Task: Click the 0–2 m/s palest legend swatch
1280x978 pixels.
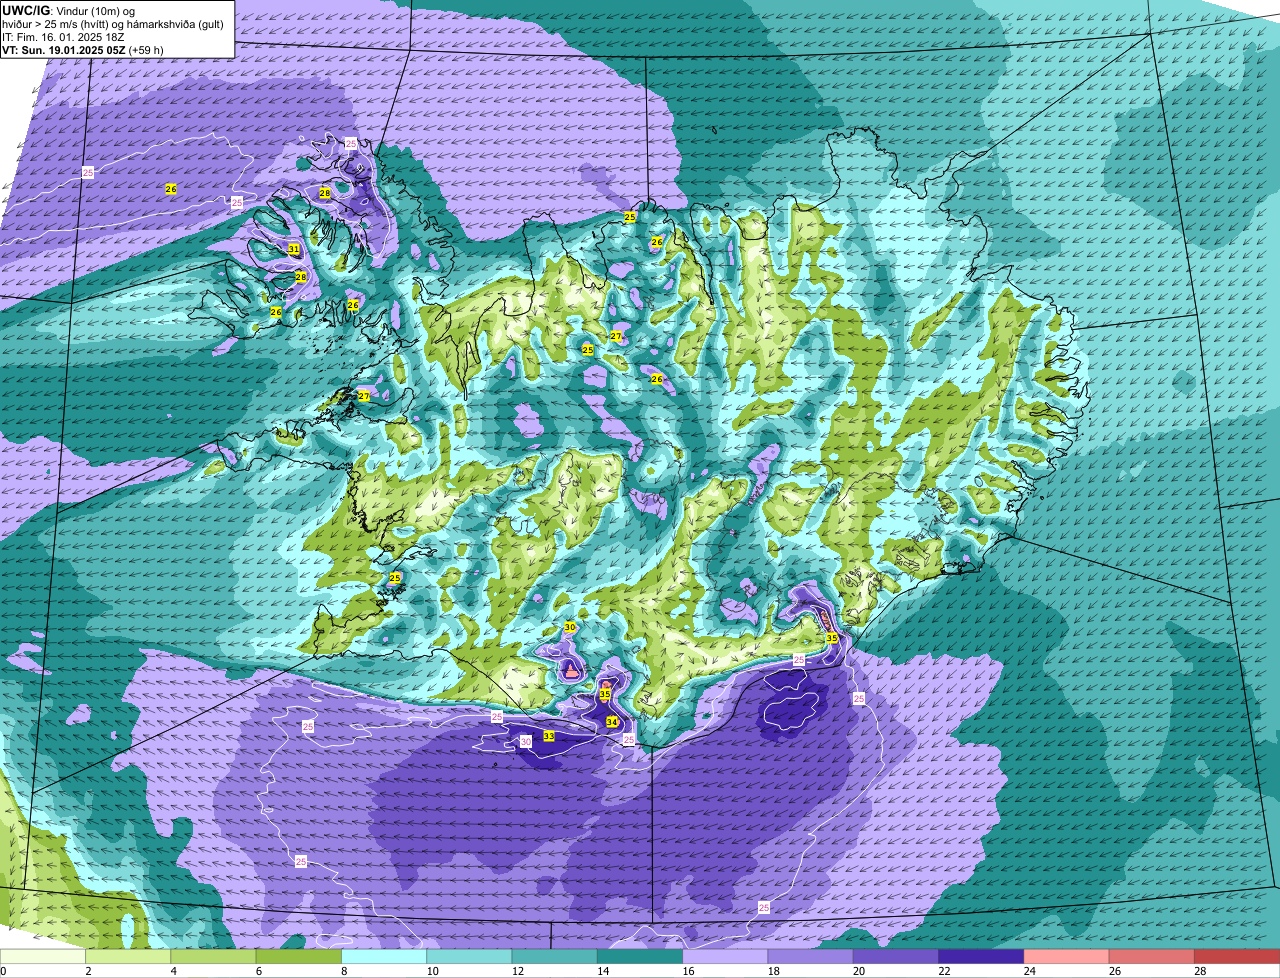Action: (43, 956)
